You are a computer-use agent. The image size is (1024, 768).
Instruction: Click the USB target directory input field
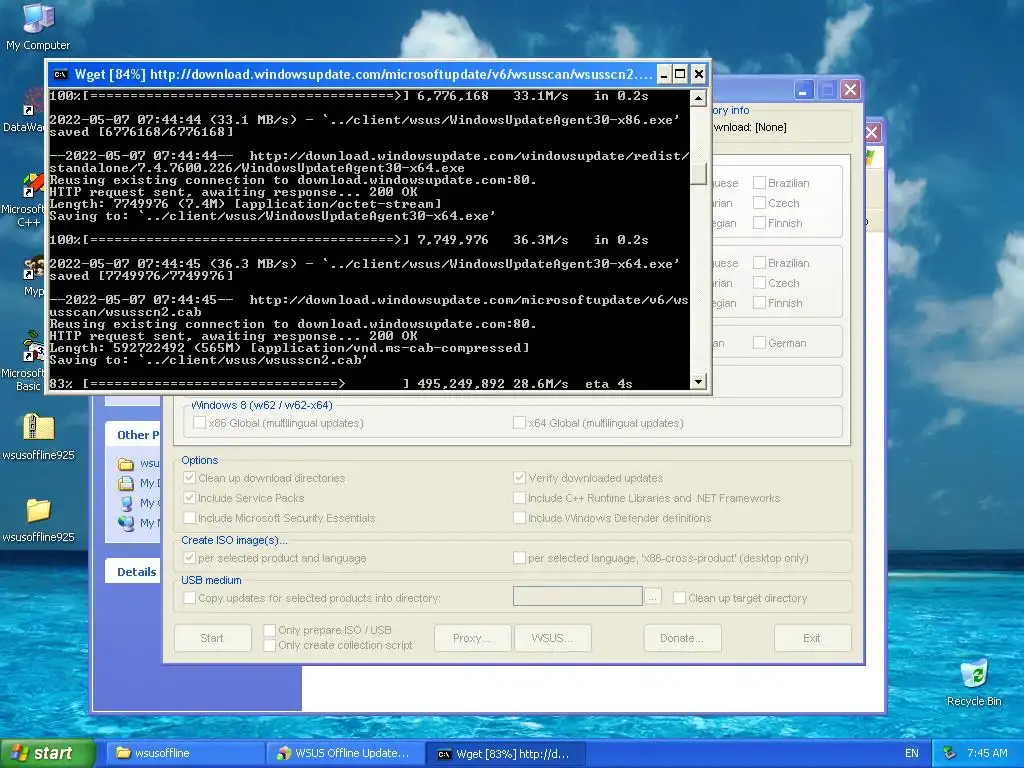[577, 596]
